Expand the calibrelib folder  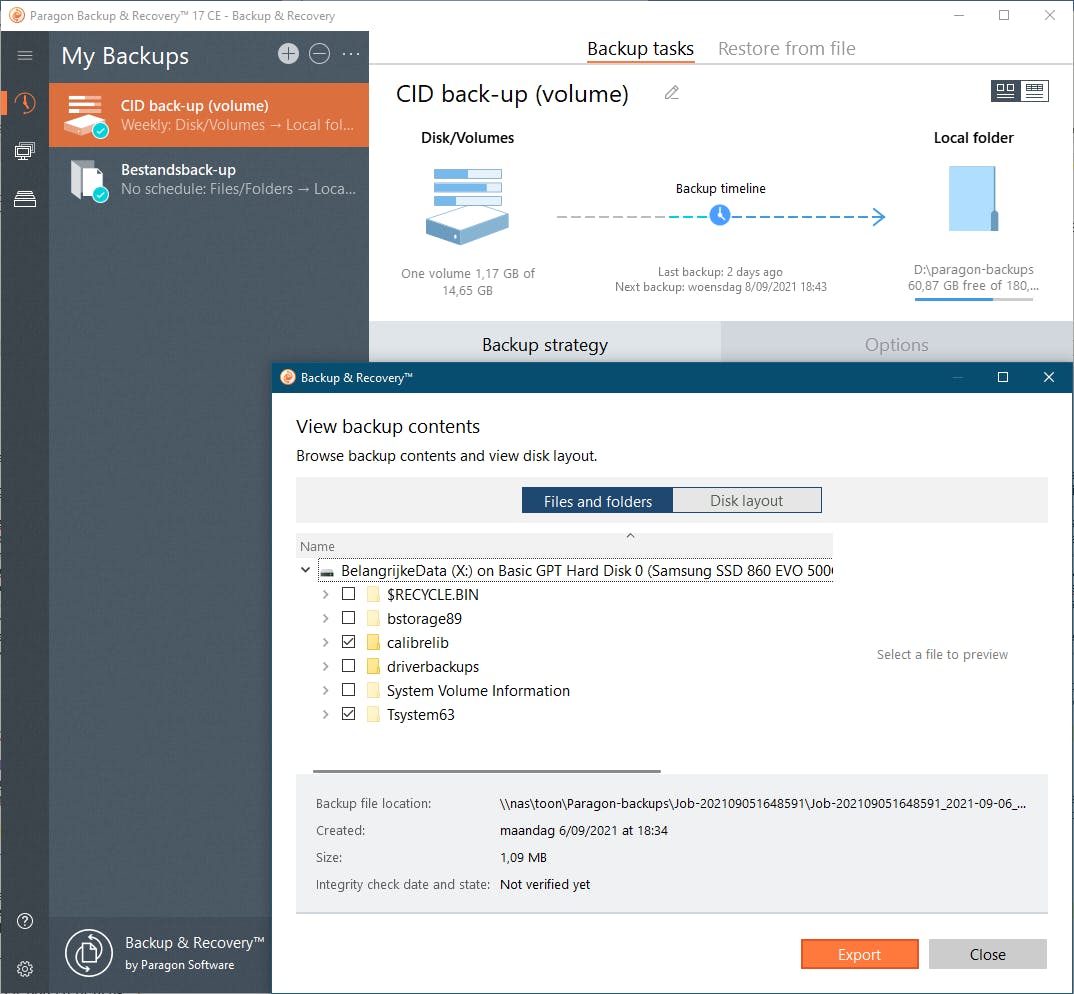coord(325,643)
